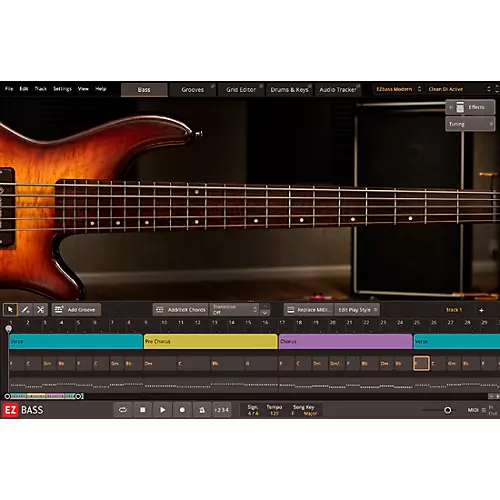Screen dimensions: 500x500
Task: Click the stepper arrows beside EZbass Modern
Action: pos(419,89)
